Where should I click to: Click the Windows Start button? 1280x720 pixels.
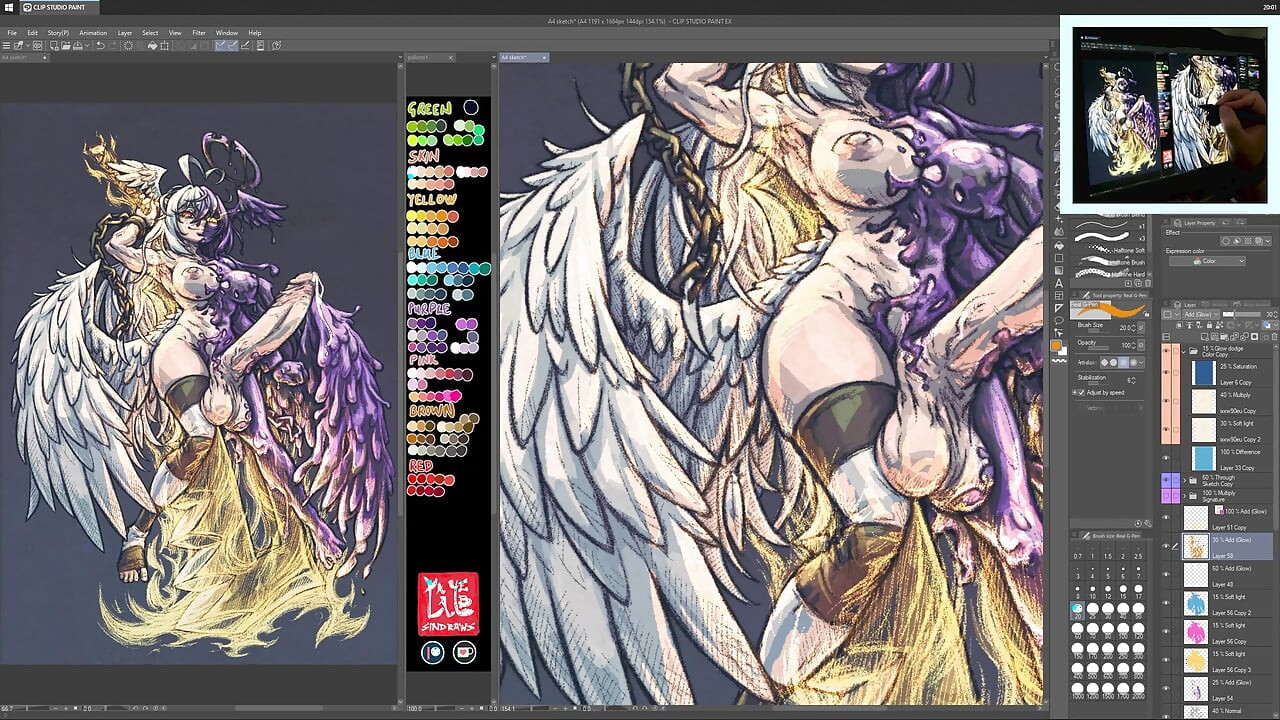9,7
